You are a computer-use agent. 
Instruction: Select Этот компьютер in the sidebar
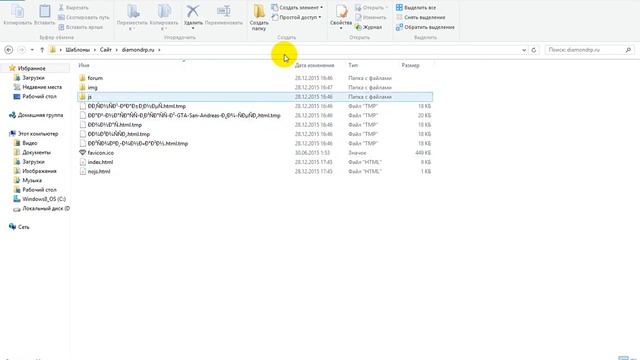click(x=38, y=134)
